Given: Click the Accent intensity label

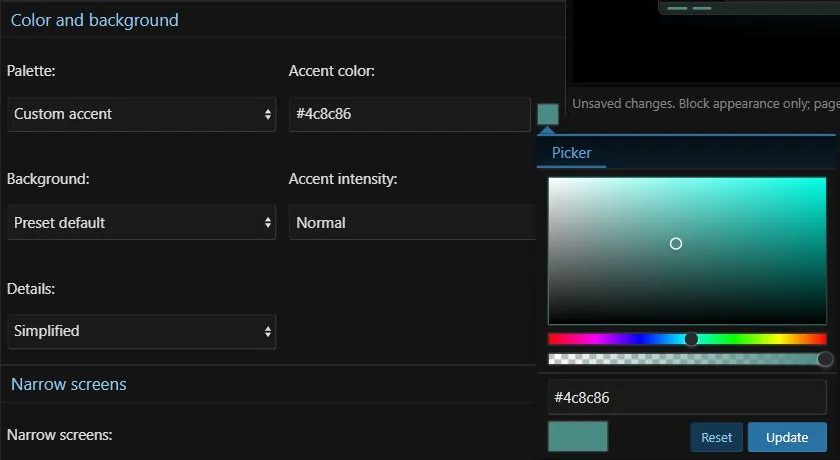Looking at the screenshot, I should pos(343,179).
